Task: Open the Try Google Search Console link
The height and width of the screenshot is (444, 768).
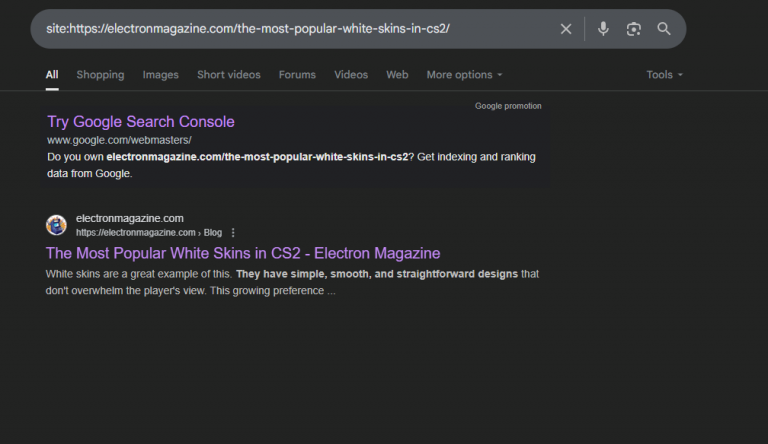Action: (141, 122)
